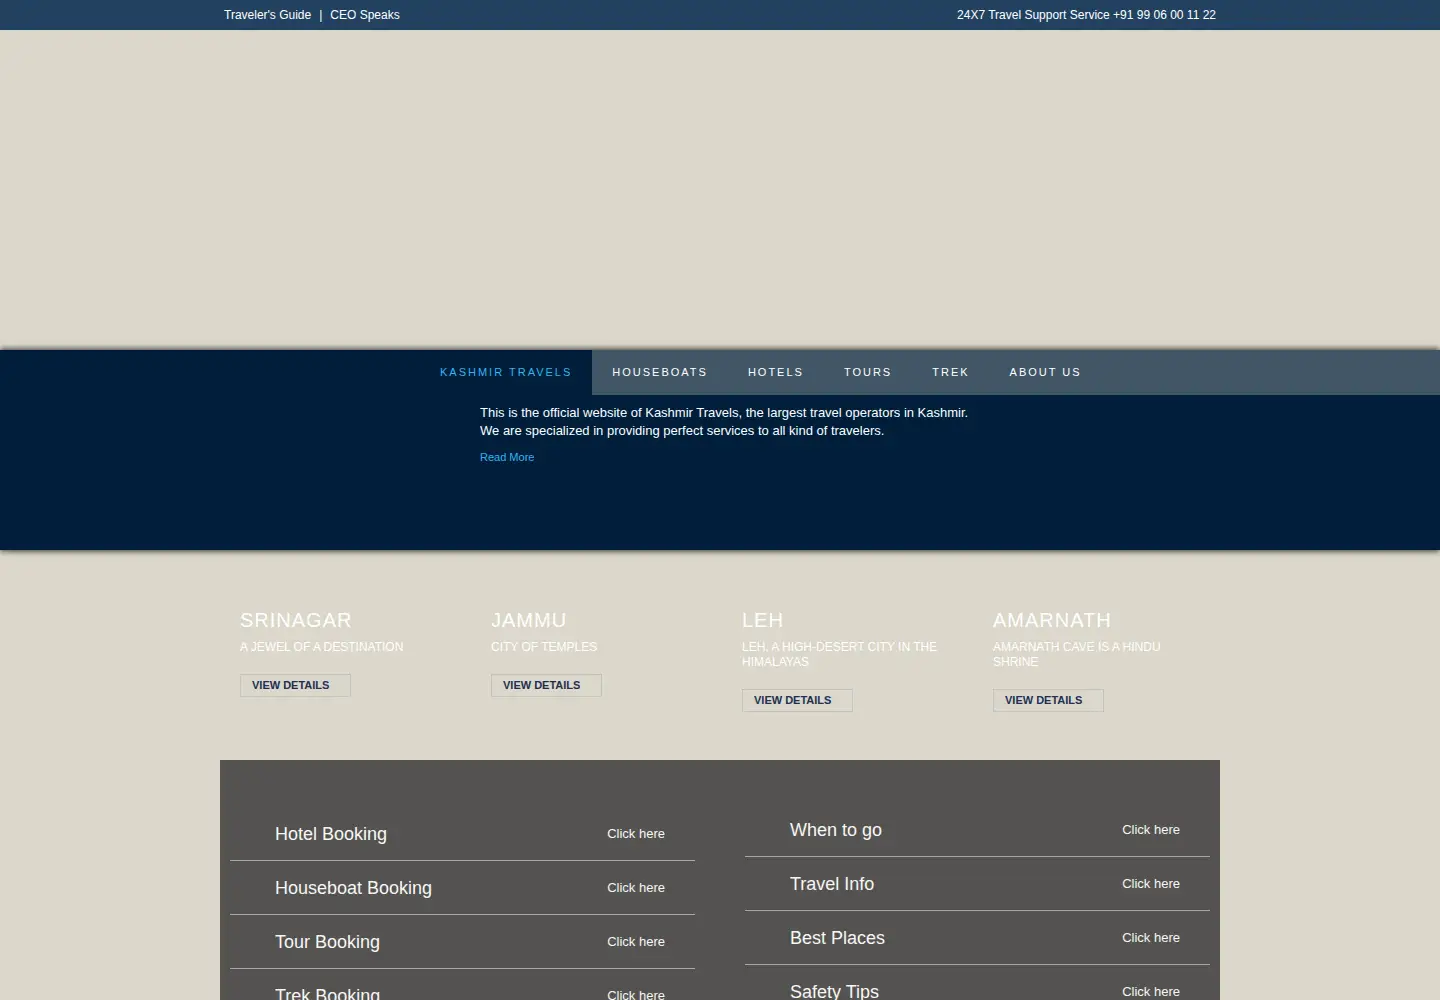The width and height of the screenshot is (1440, 1000).
Task: Click the Tour Booking label
Action: click(327, 942)
